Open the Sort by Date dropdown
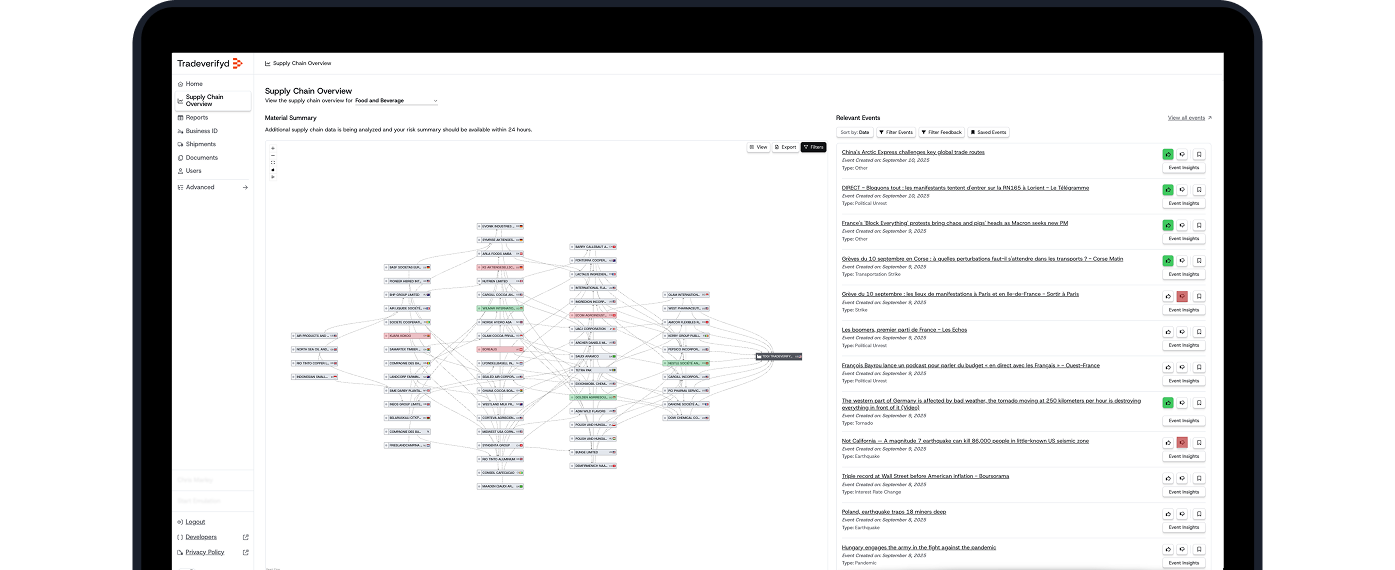Screen dimensions: 1395x570 point(855,132)
